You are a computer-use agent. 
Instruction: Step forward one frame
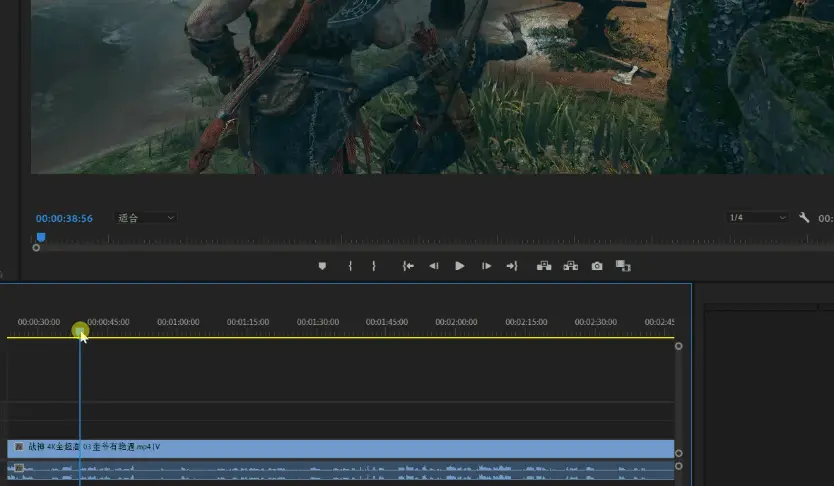point(486,266)
